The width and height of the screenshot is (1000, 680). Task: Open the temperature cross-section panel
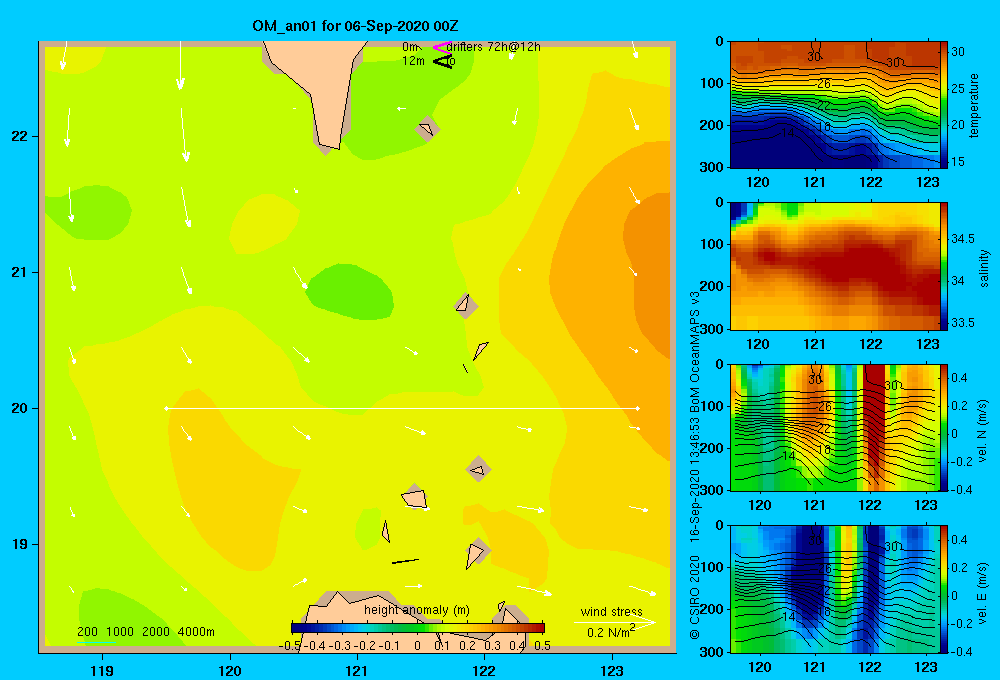point(834,105)
